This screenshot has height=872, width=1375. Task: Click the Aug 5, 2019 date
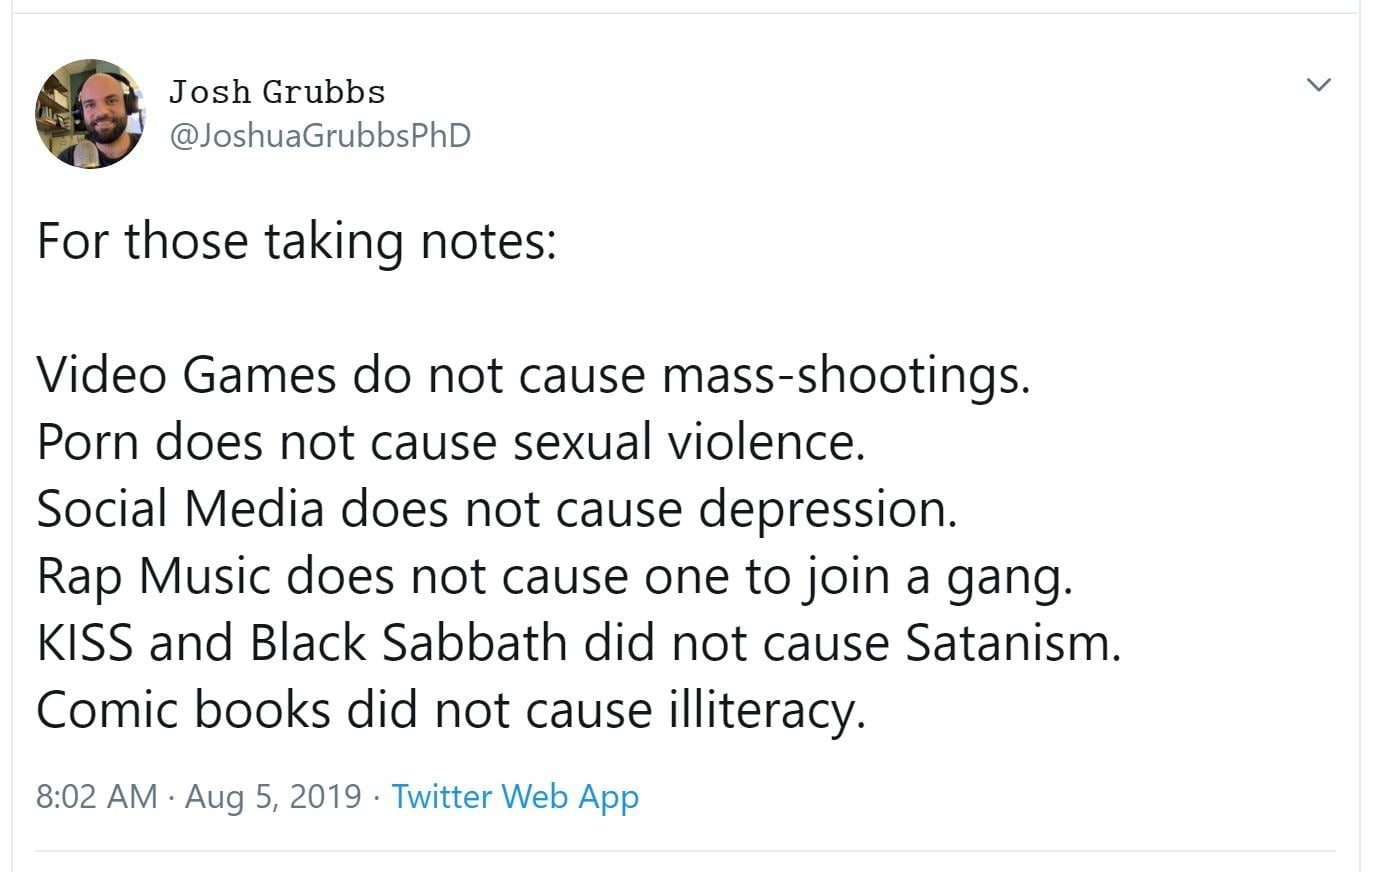pyautogui.click(x=273, y=796)
